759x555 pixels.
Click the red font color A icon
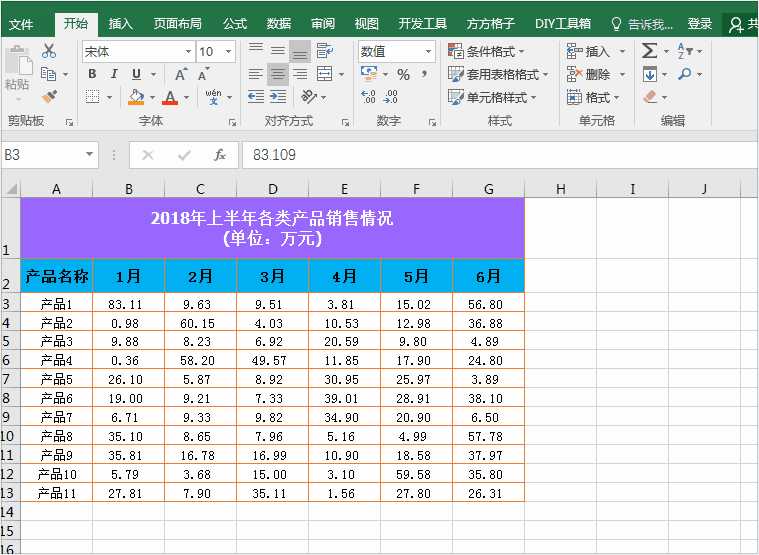click(x=170, y=97)
